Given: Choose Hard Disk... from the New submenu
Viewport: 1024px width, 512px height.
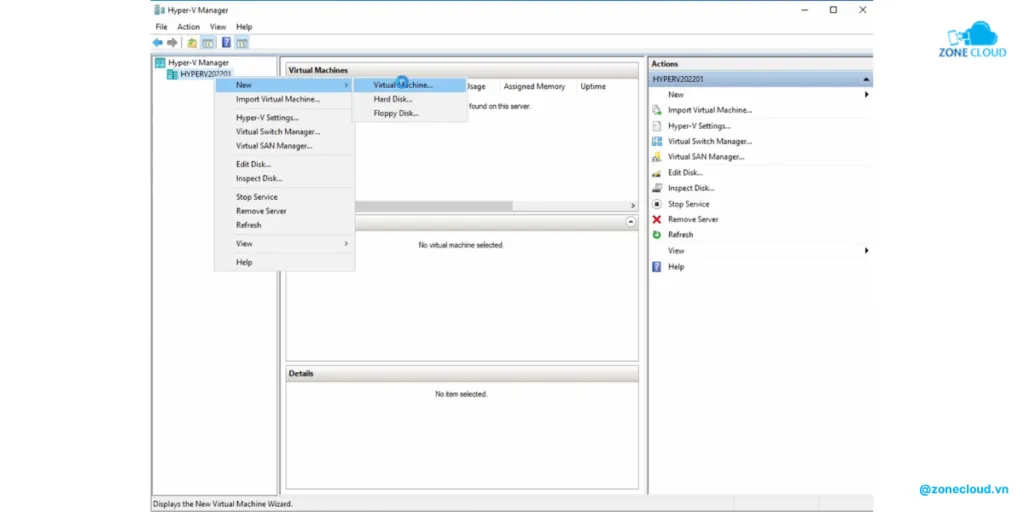Looking at the screenshot, I should 410,99.
